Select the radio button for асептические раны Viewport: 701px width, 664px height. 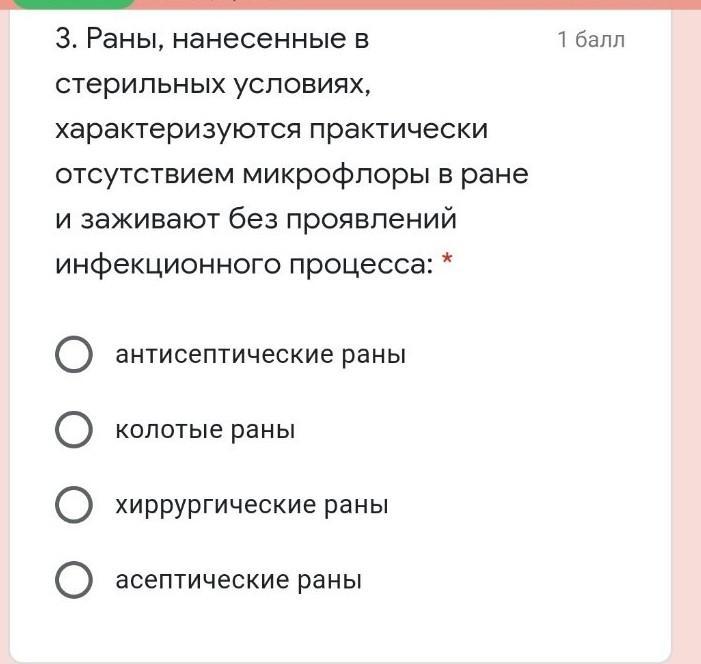(x=74, y=580)
